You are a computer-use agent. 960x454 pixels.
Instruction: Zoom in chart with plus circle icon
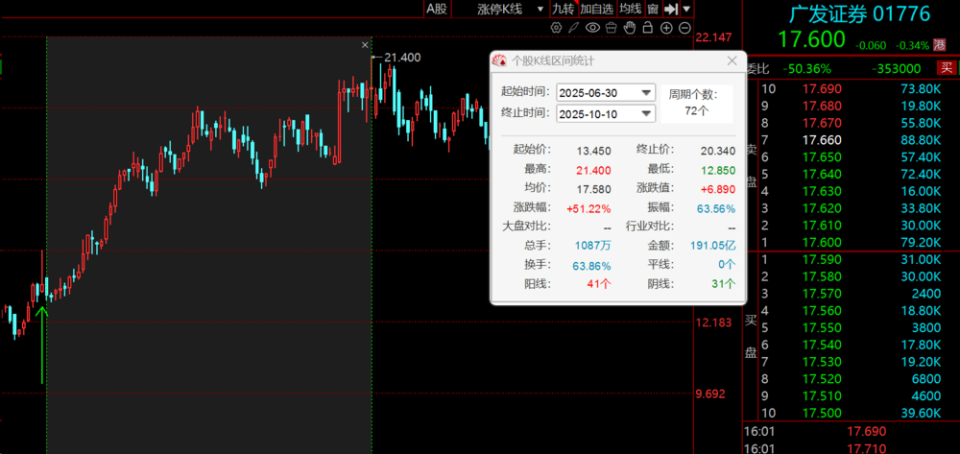[666, 28]
